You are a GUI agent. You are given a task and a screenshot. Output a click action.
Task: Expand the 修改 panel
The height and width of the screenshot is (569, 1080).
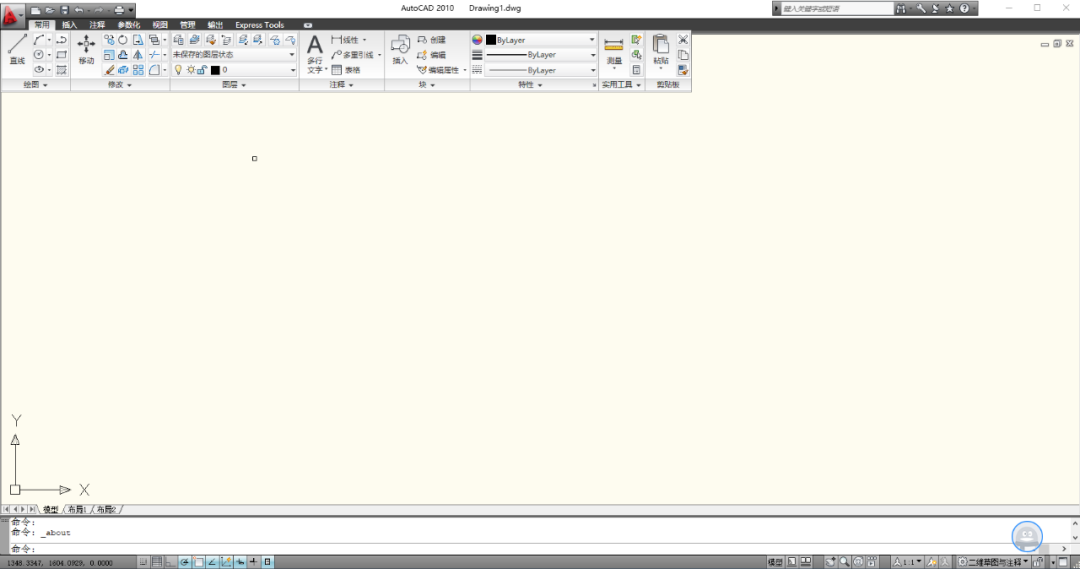tap(120, 85)
